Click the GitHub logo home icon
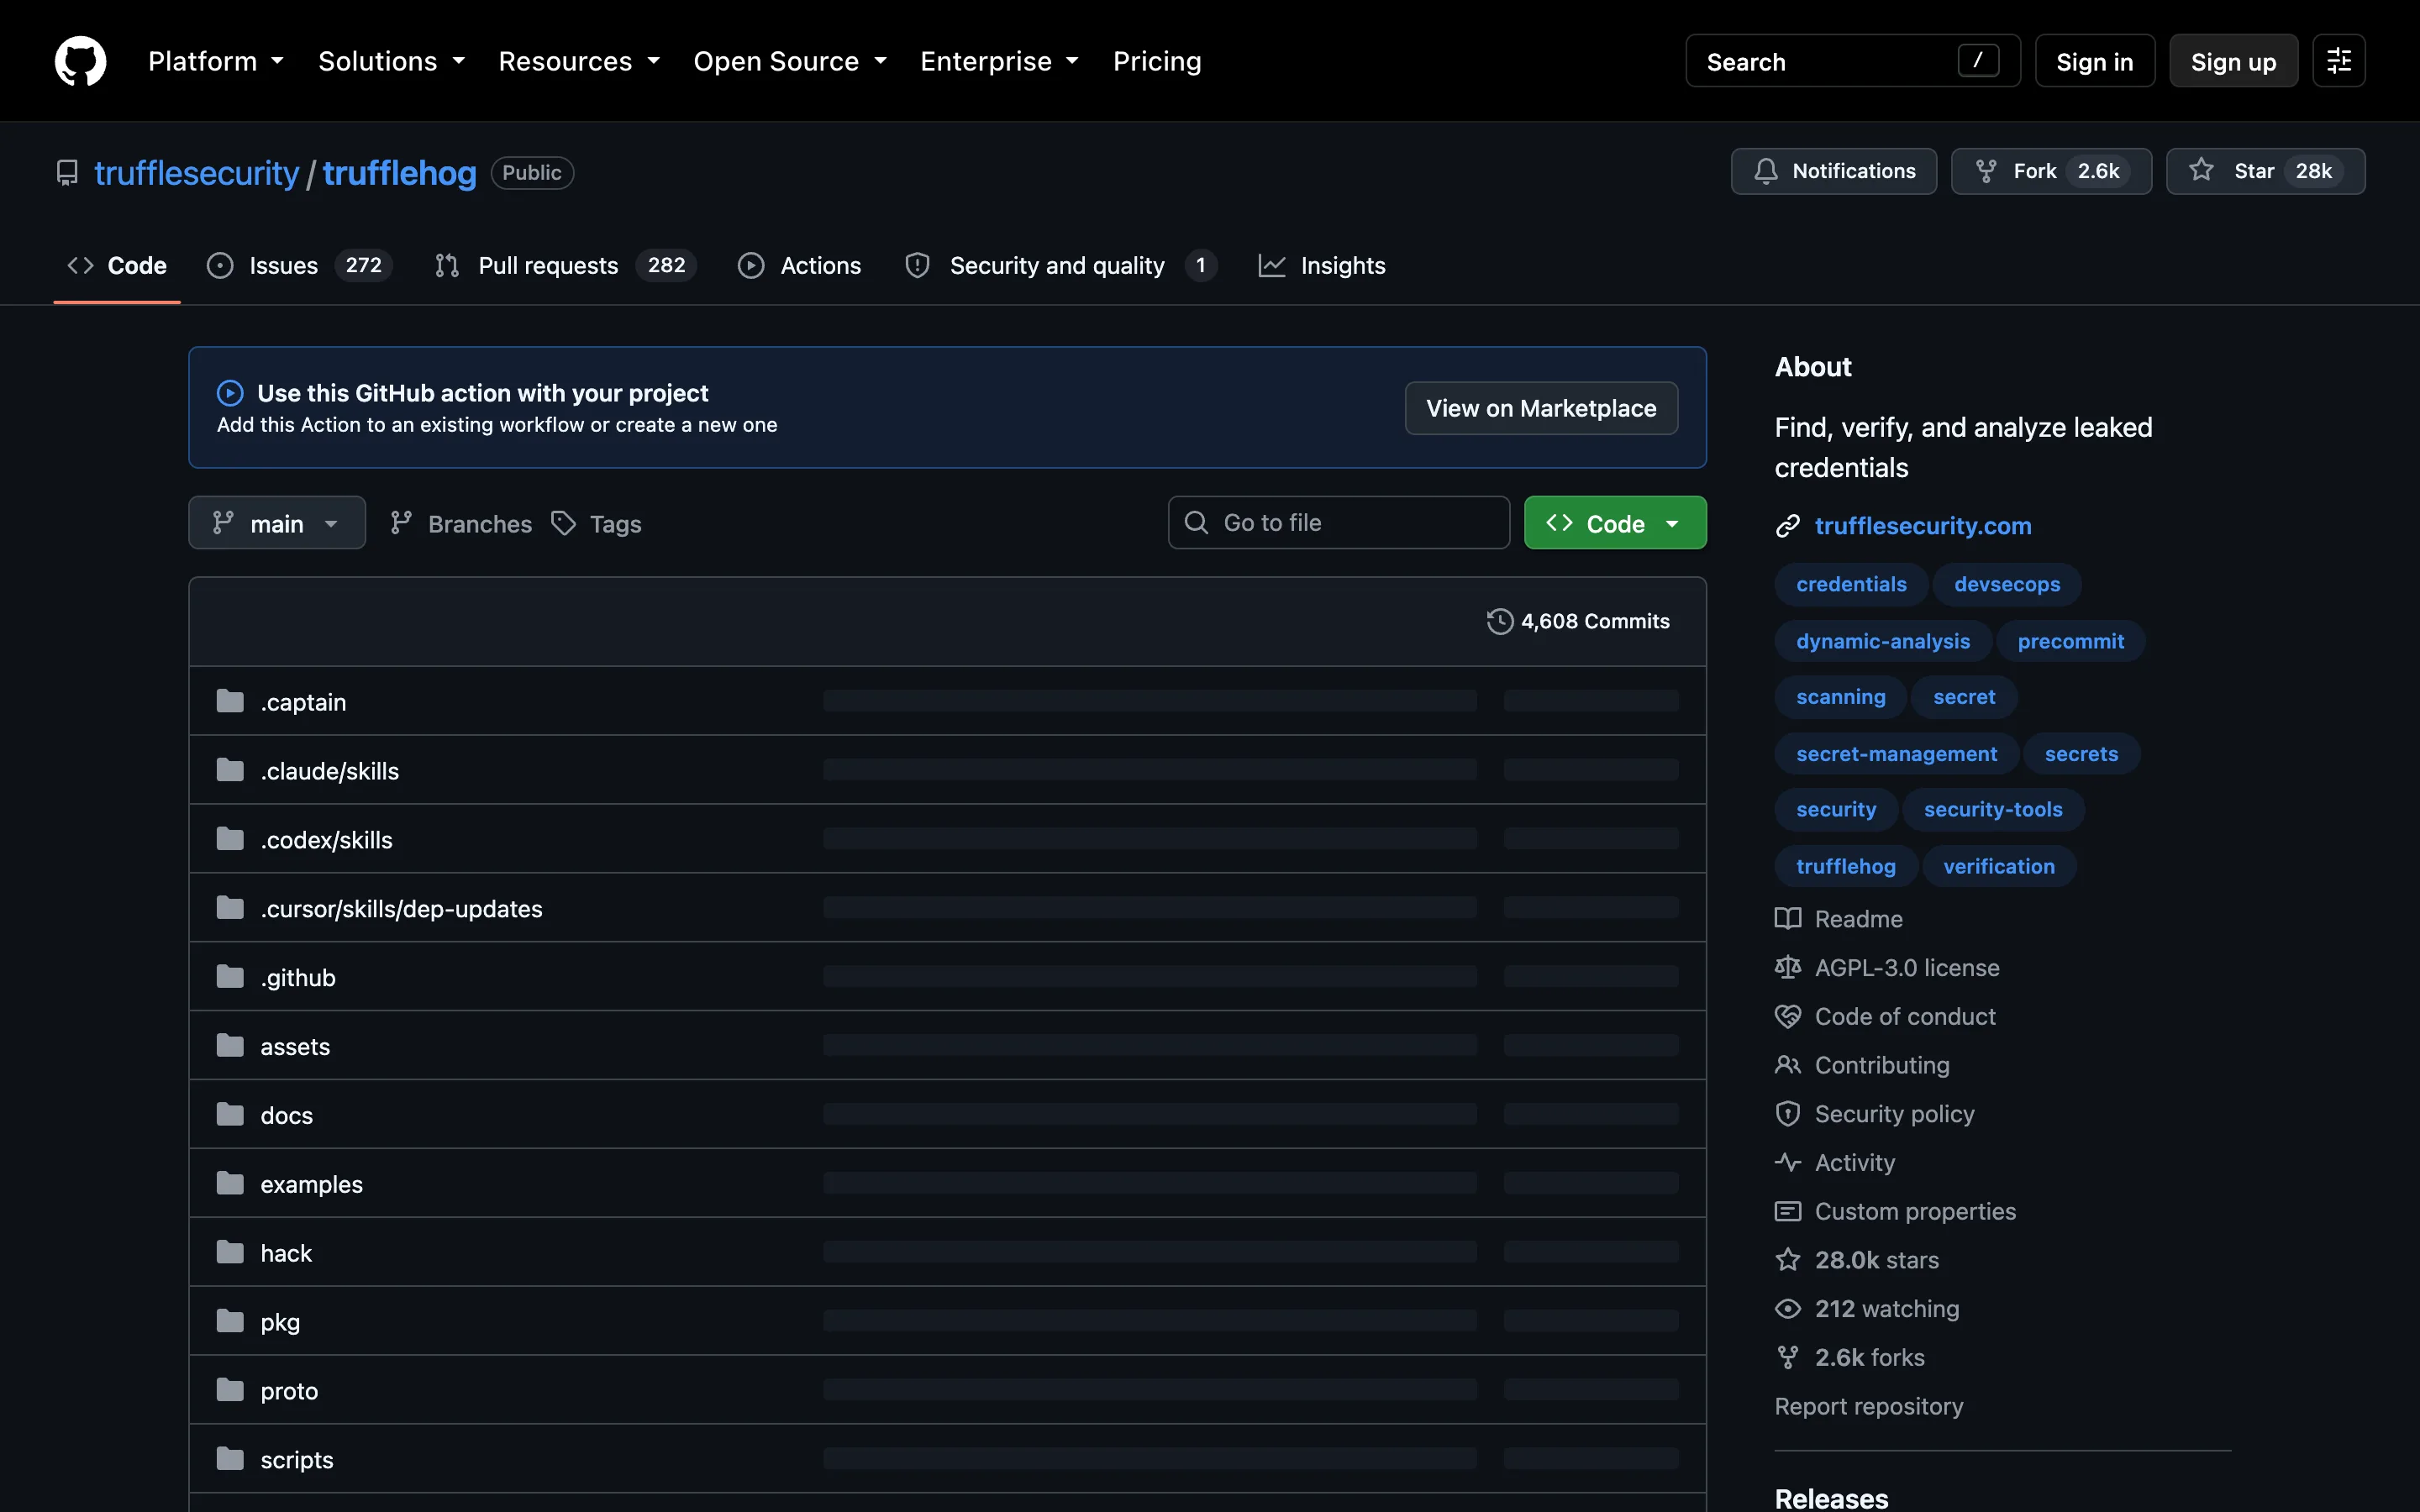This screenshot has width=2420, height=1512. tap(80, 61)
